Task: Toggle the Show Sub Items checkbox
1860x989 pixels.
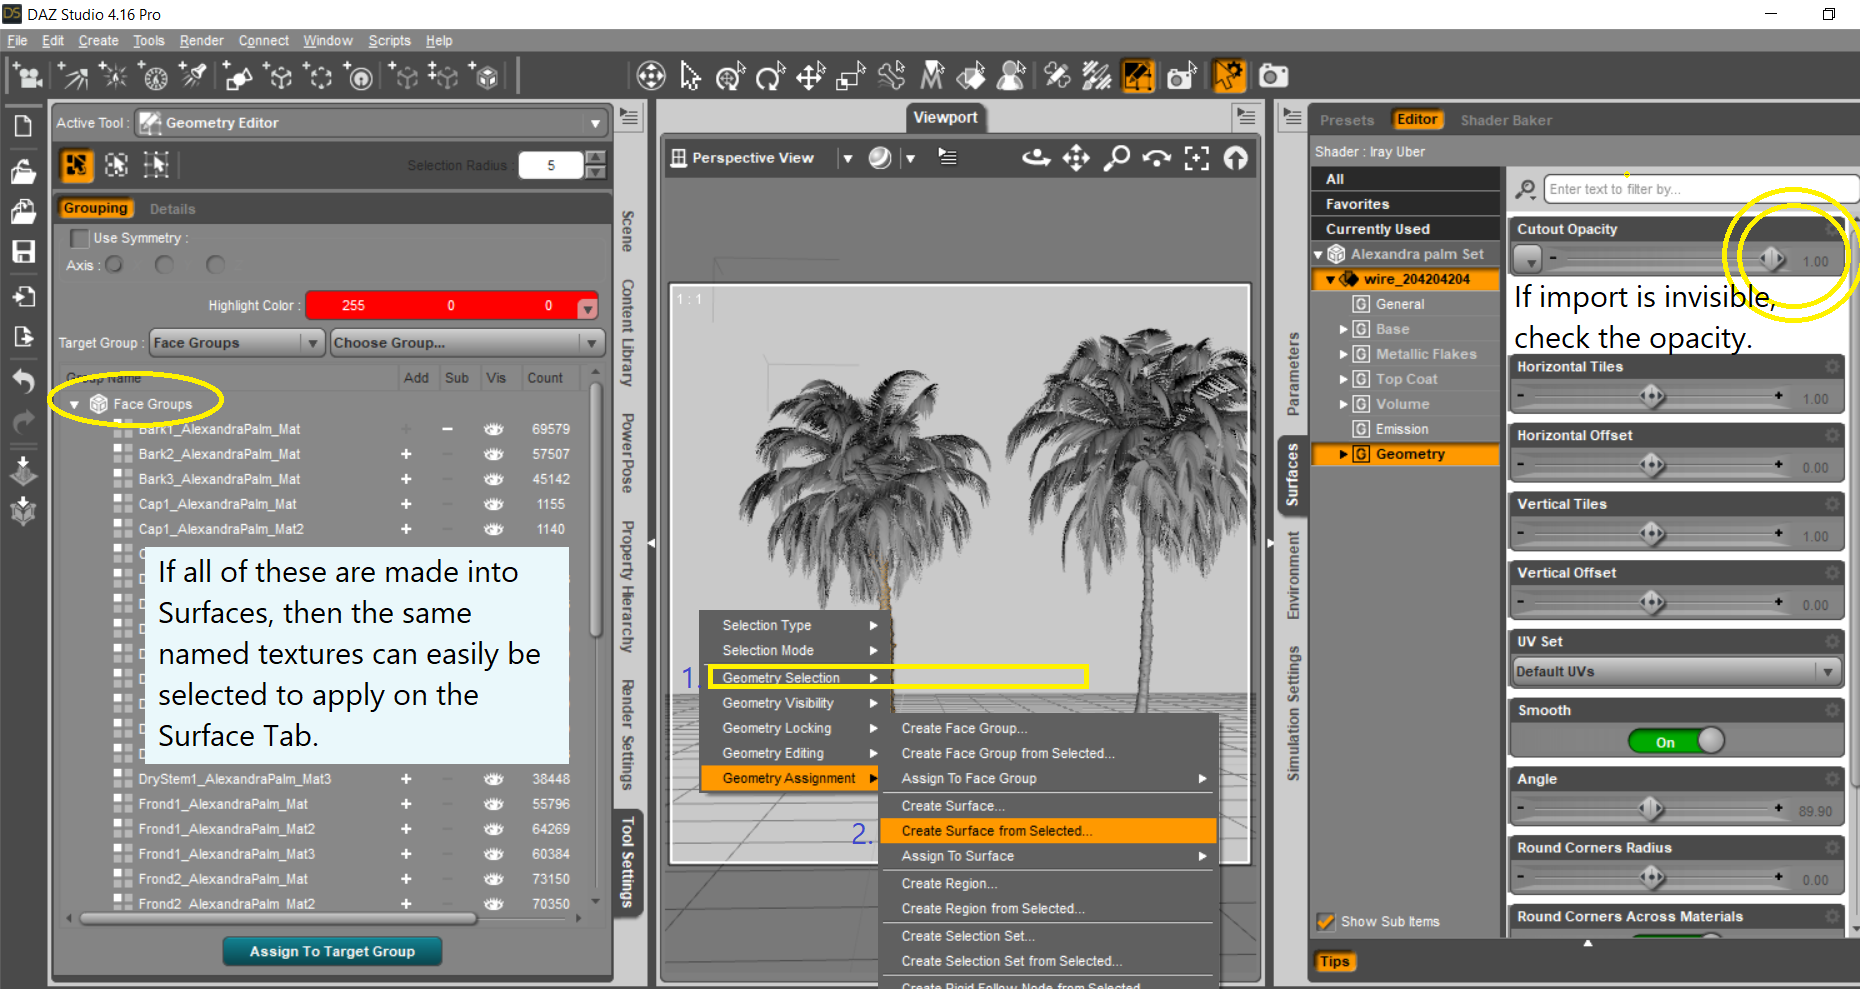Action: tap(1326, 921)
